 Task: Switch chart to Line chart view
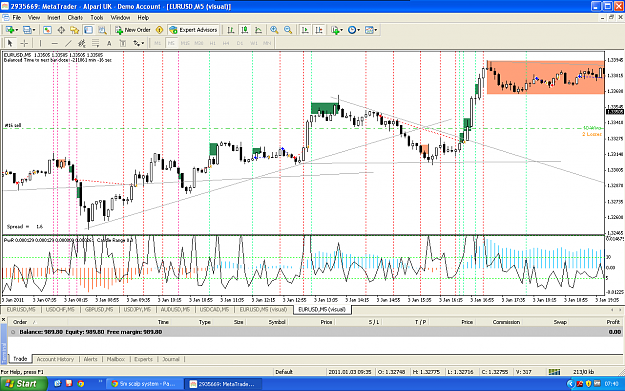point(258,30)
